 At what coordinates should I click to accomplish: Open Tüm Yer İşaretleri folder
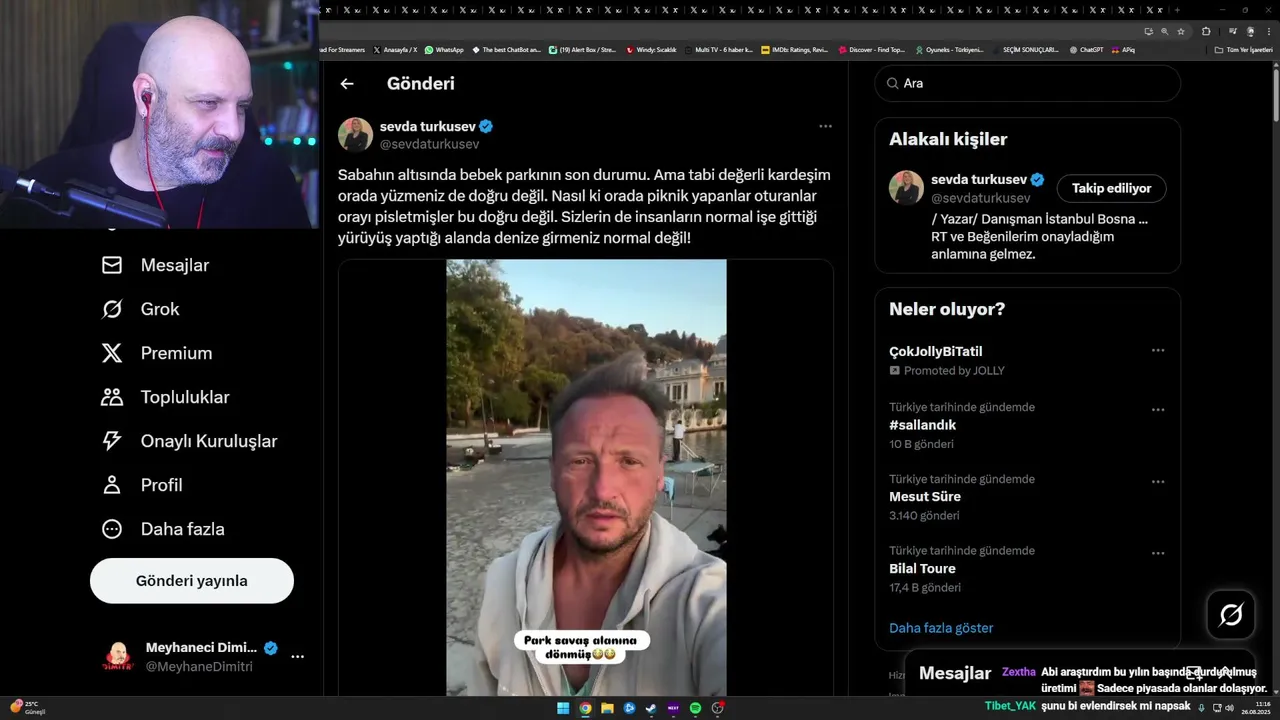[x=1243, y=50]
